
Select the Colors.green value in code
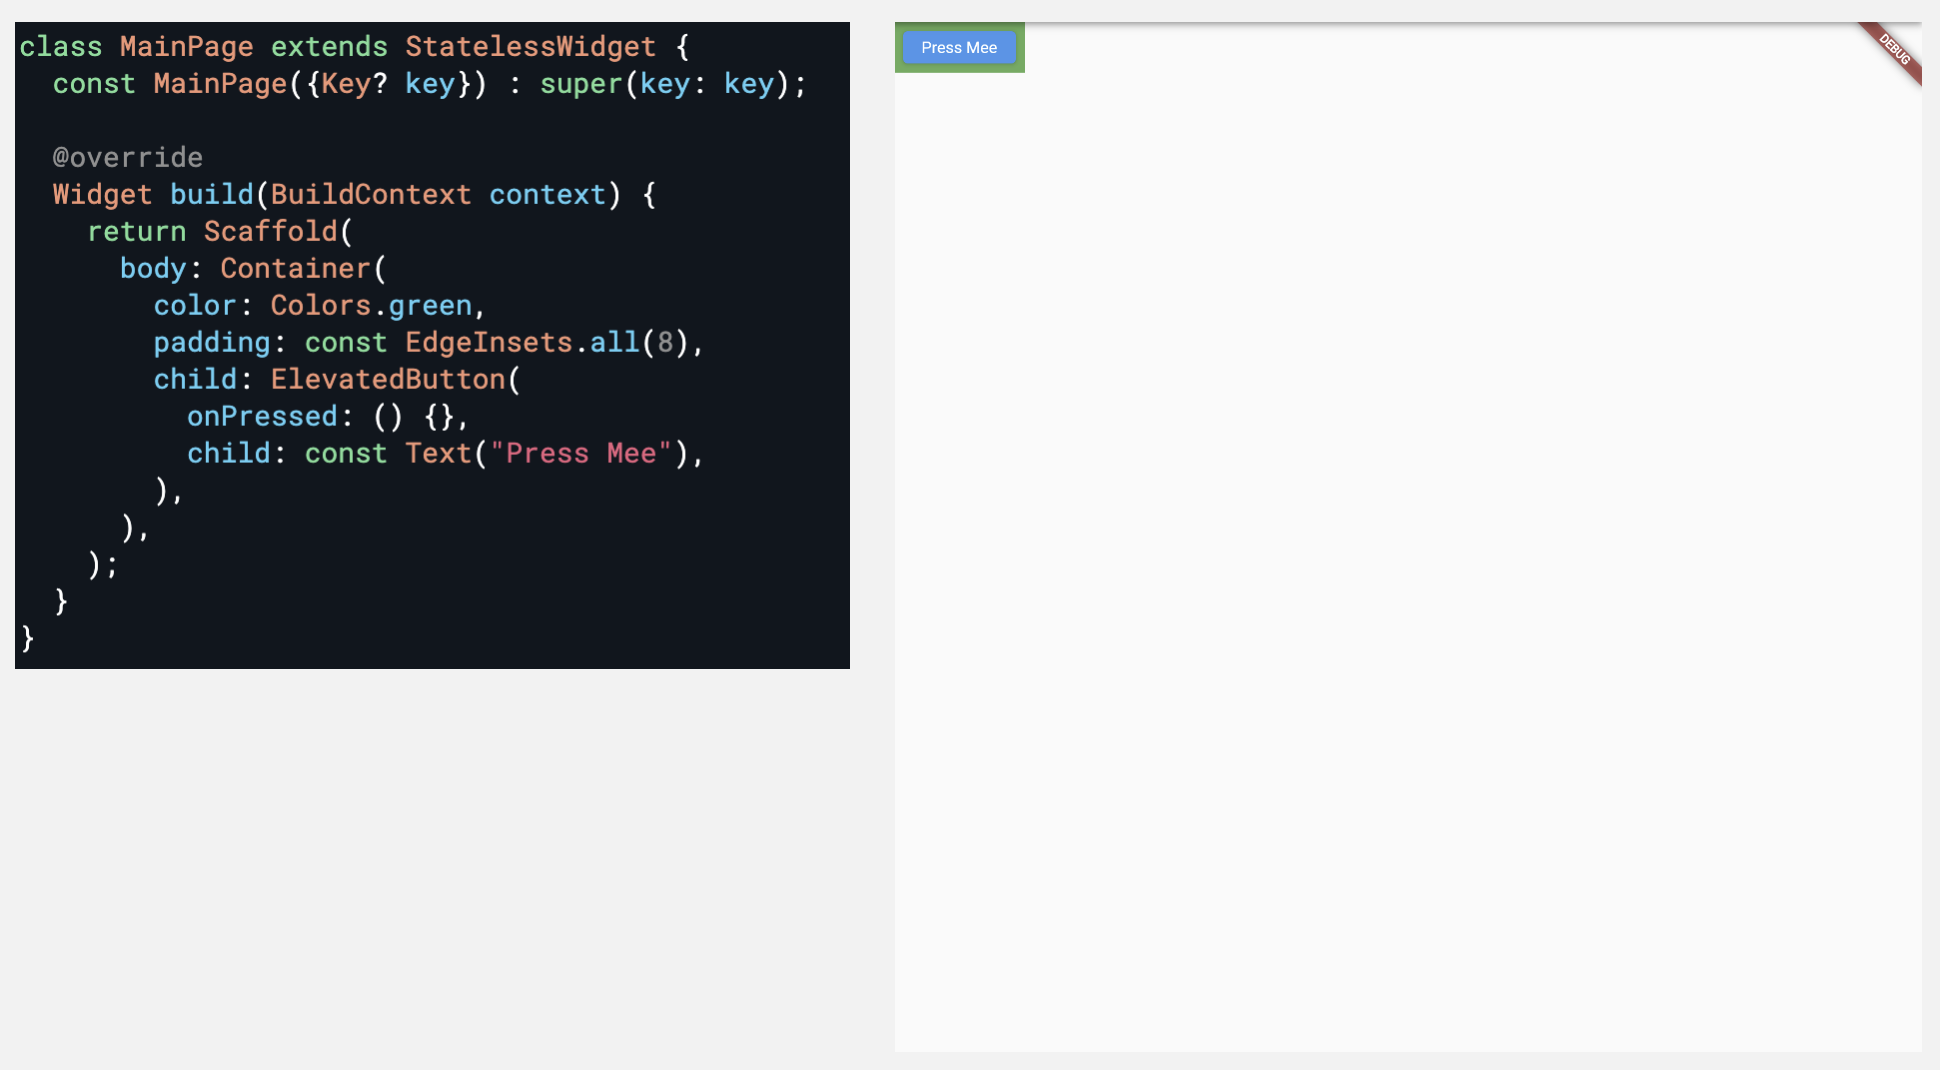click(370, 306)
